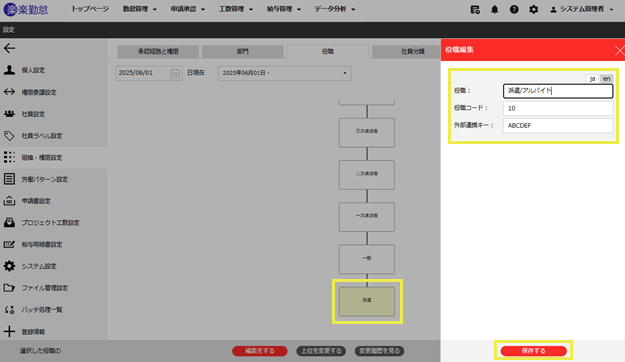Expand the 勤怠管理 menu
625x362 pixels.
(140, 9)
